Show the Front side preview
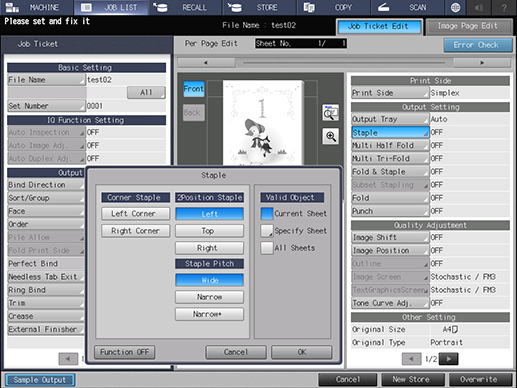Image resolution: width=517 pixels, height=388 pixels. [x=194, y=89]
